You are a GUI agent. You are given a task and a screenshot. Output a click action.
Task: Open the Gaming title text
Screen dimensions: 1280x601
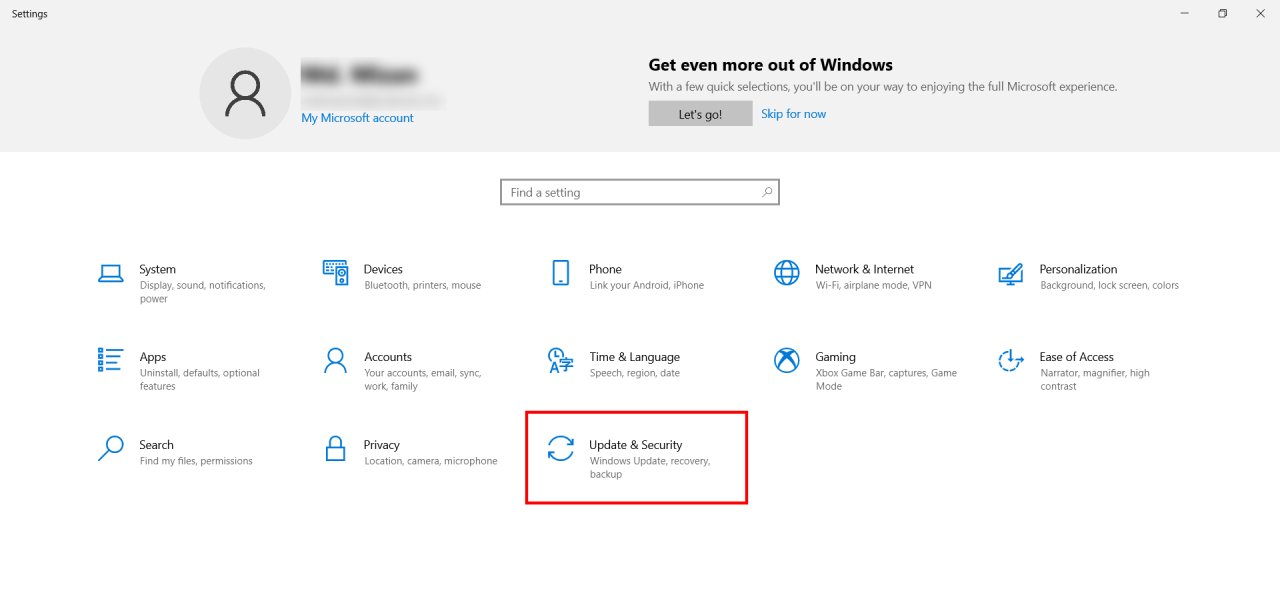click(835, 357)
